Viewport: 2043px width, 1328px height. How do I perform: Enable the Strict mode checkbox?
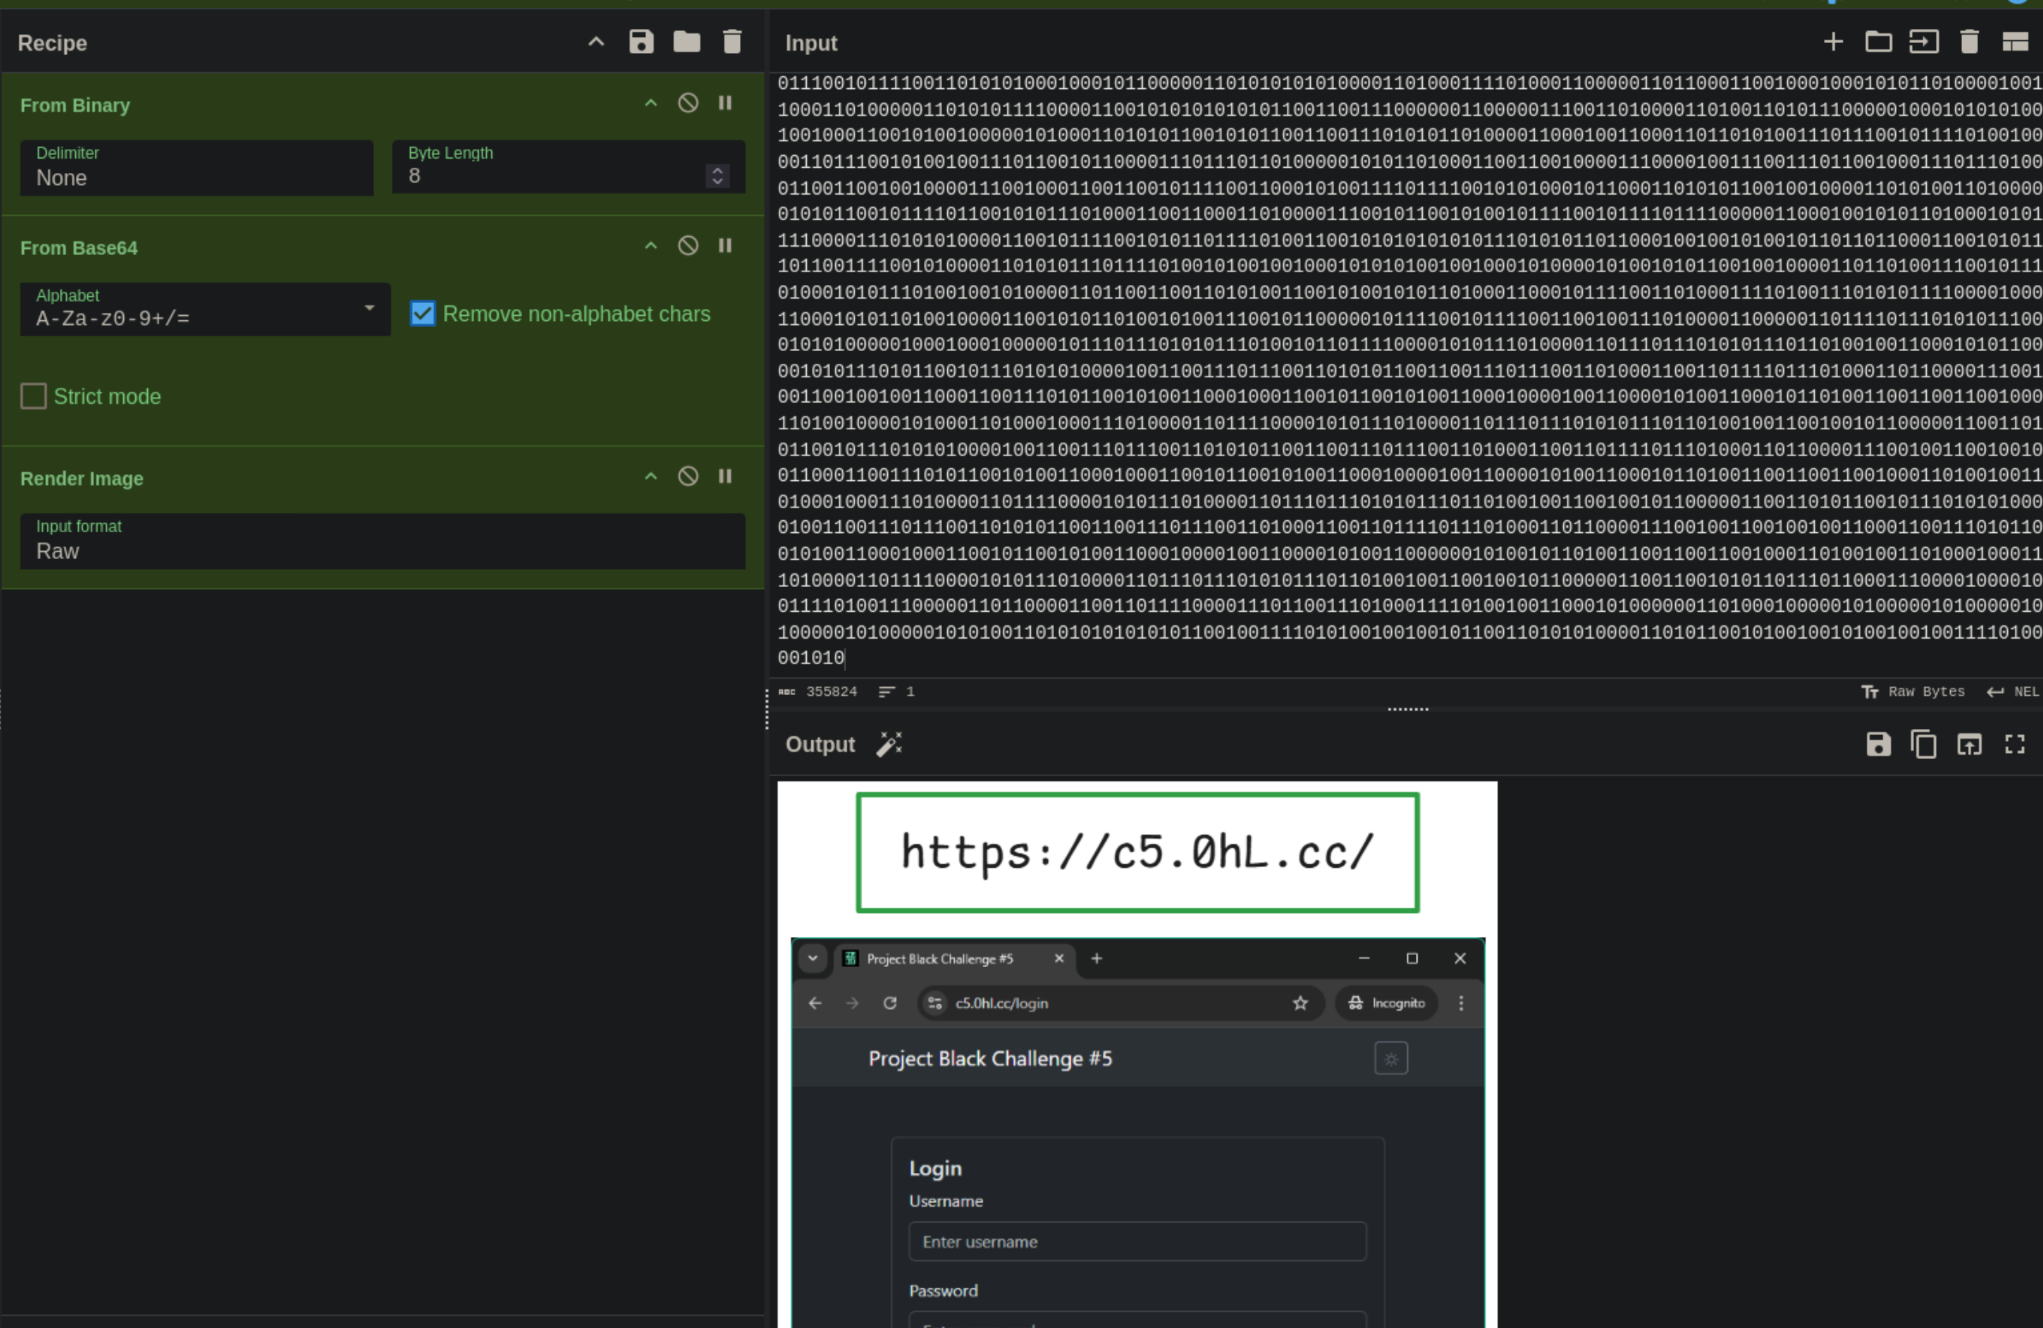[x=34, y=396]
